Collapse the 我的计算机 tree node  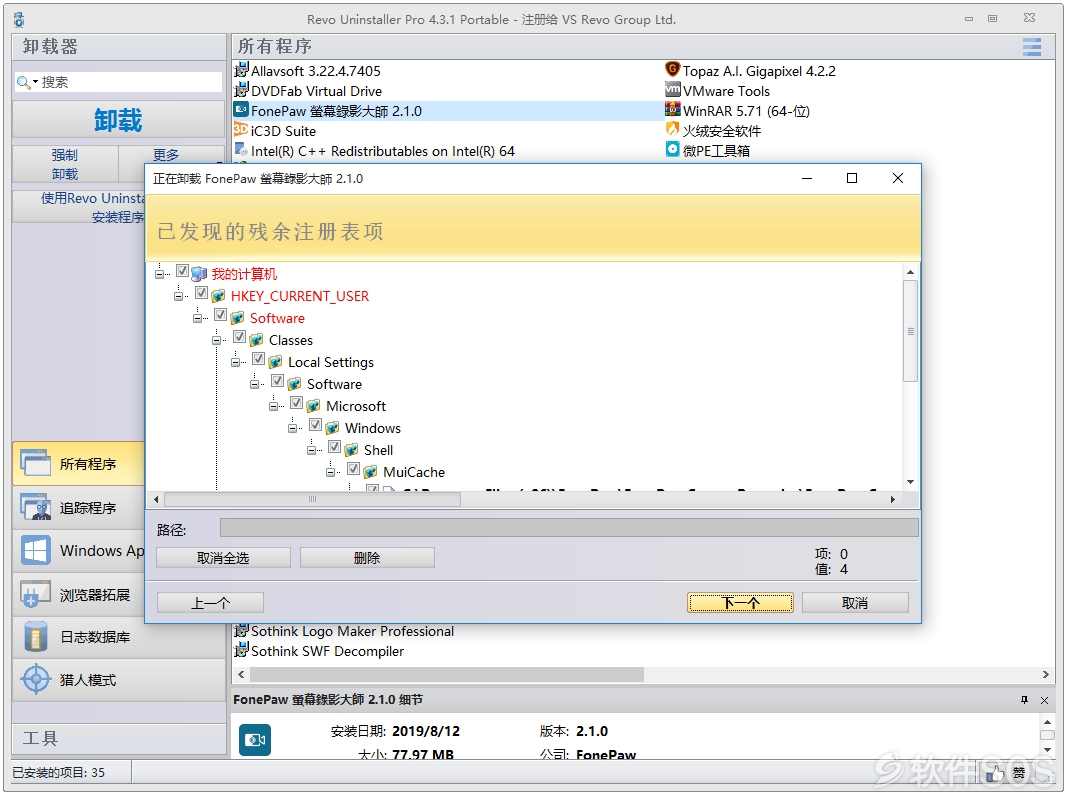pos(159,274)
